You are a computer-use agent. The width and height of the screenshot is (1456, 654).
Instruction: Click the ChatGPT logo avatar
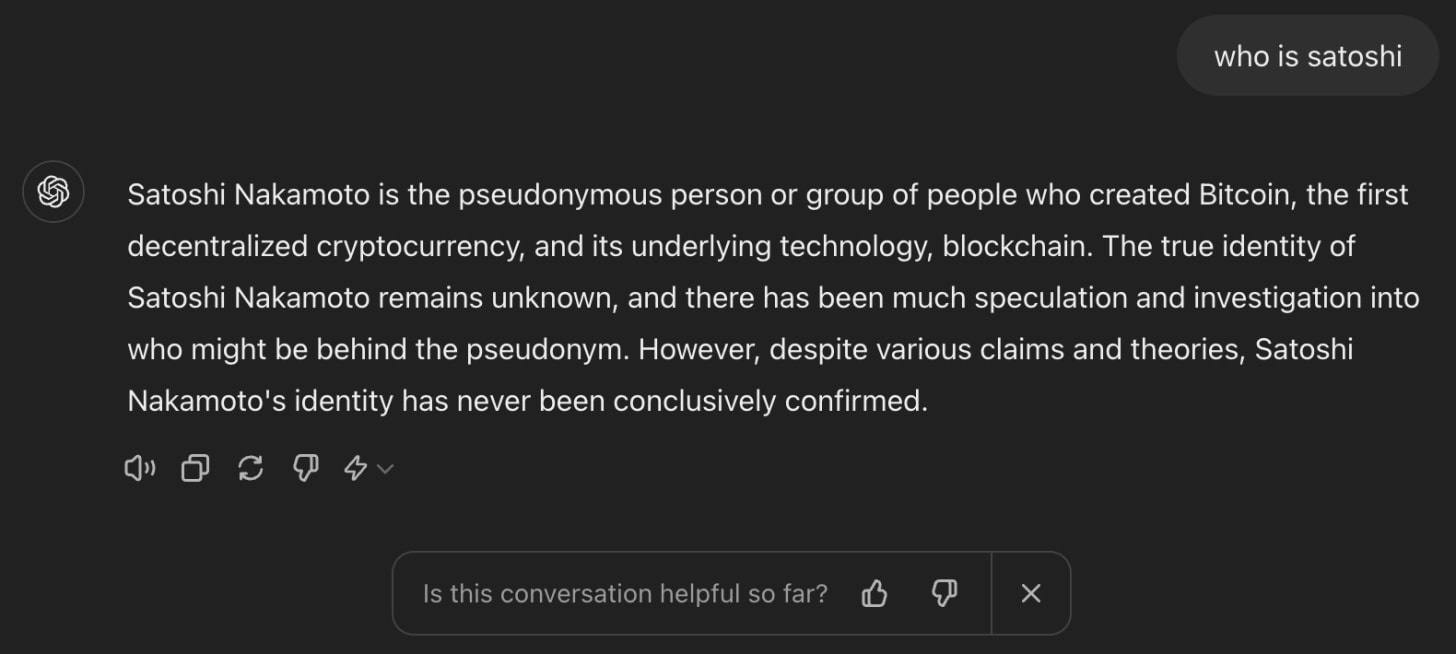click(x=53, y=191)
